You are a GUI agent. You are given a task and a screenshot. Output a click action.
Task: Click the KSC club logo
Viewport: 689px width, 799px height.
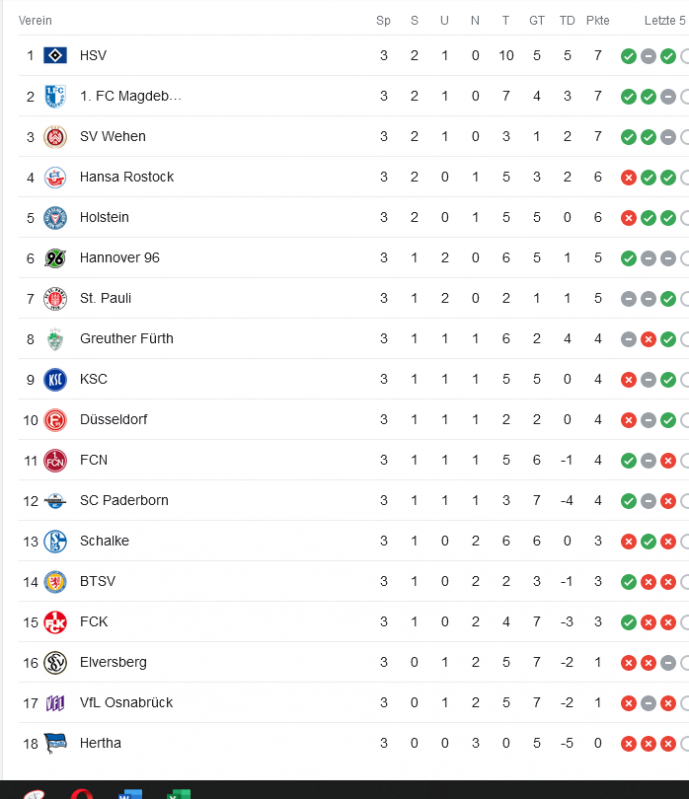(55, 379)
